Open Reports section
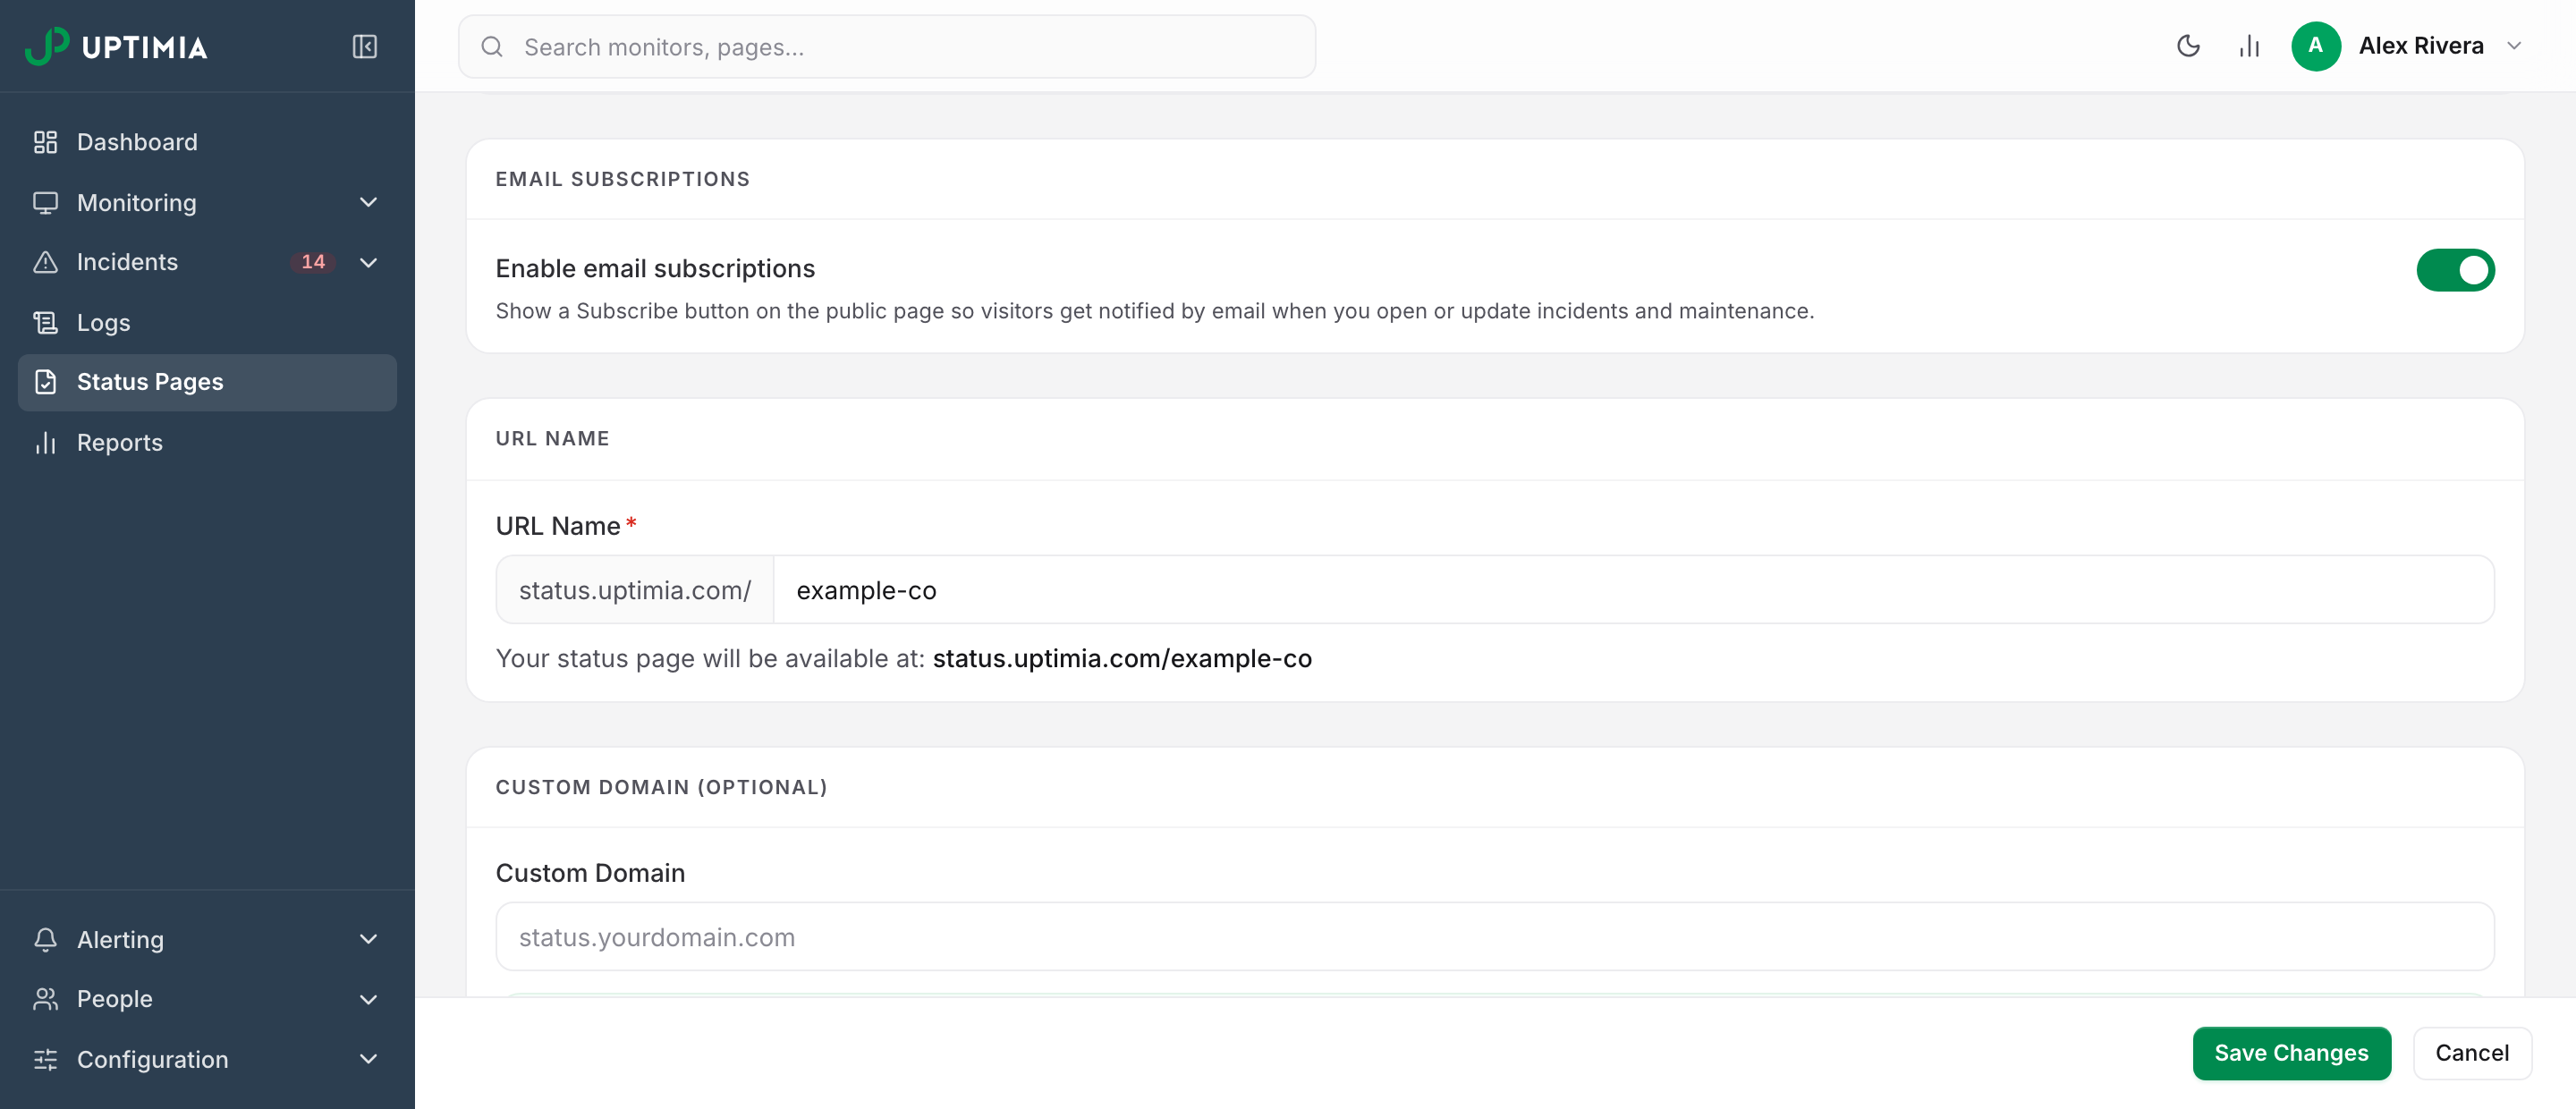 pos(207,443)
